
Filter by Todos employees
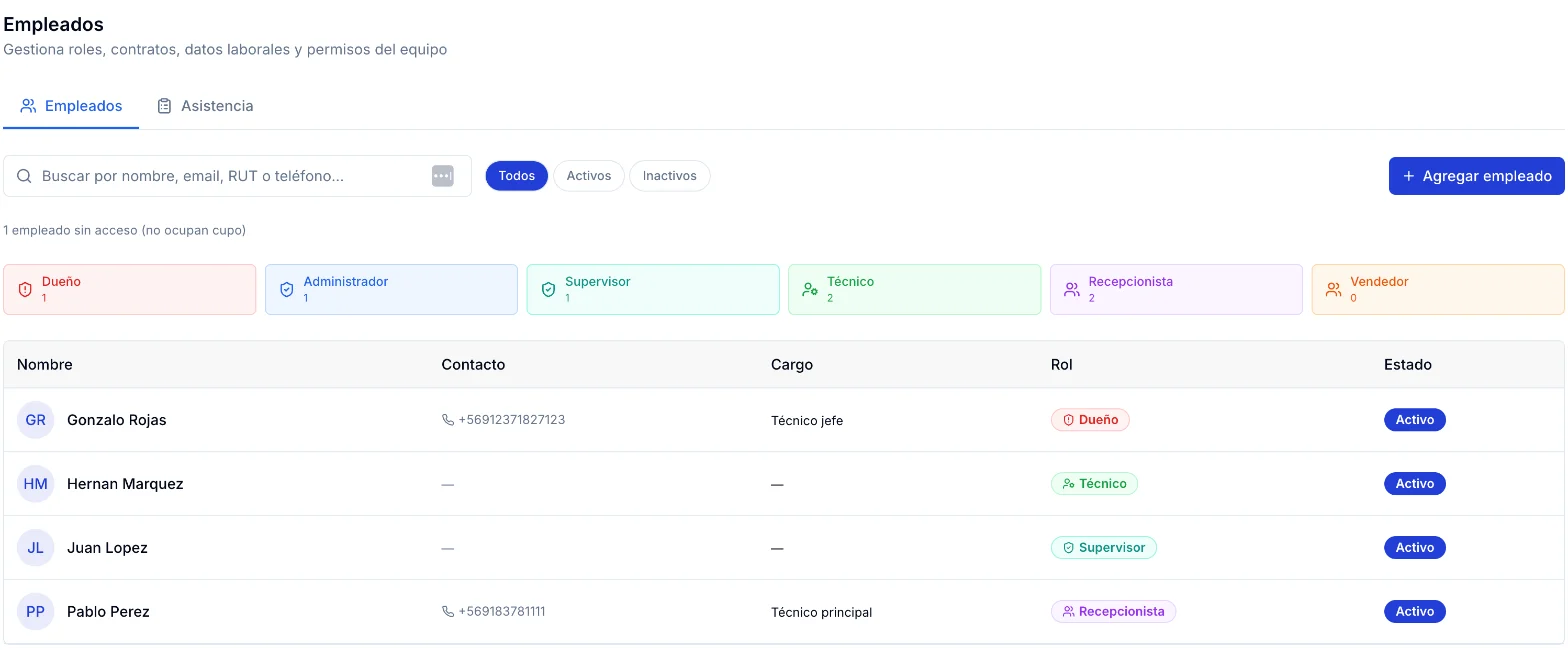click(x=517, y=176)
